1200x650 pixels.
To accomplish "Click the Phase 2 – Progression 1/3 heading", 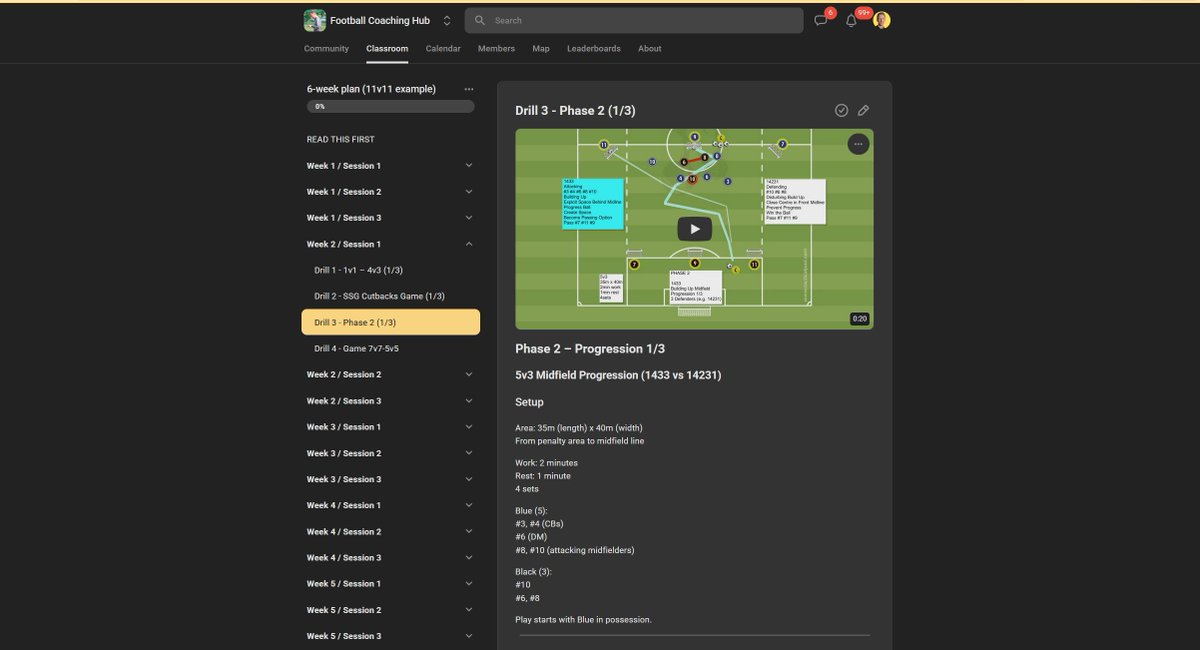I will pyautogui.click(x=590, y=349).
